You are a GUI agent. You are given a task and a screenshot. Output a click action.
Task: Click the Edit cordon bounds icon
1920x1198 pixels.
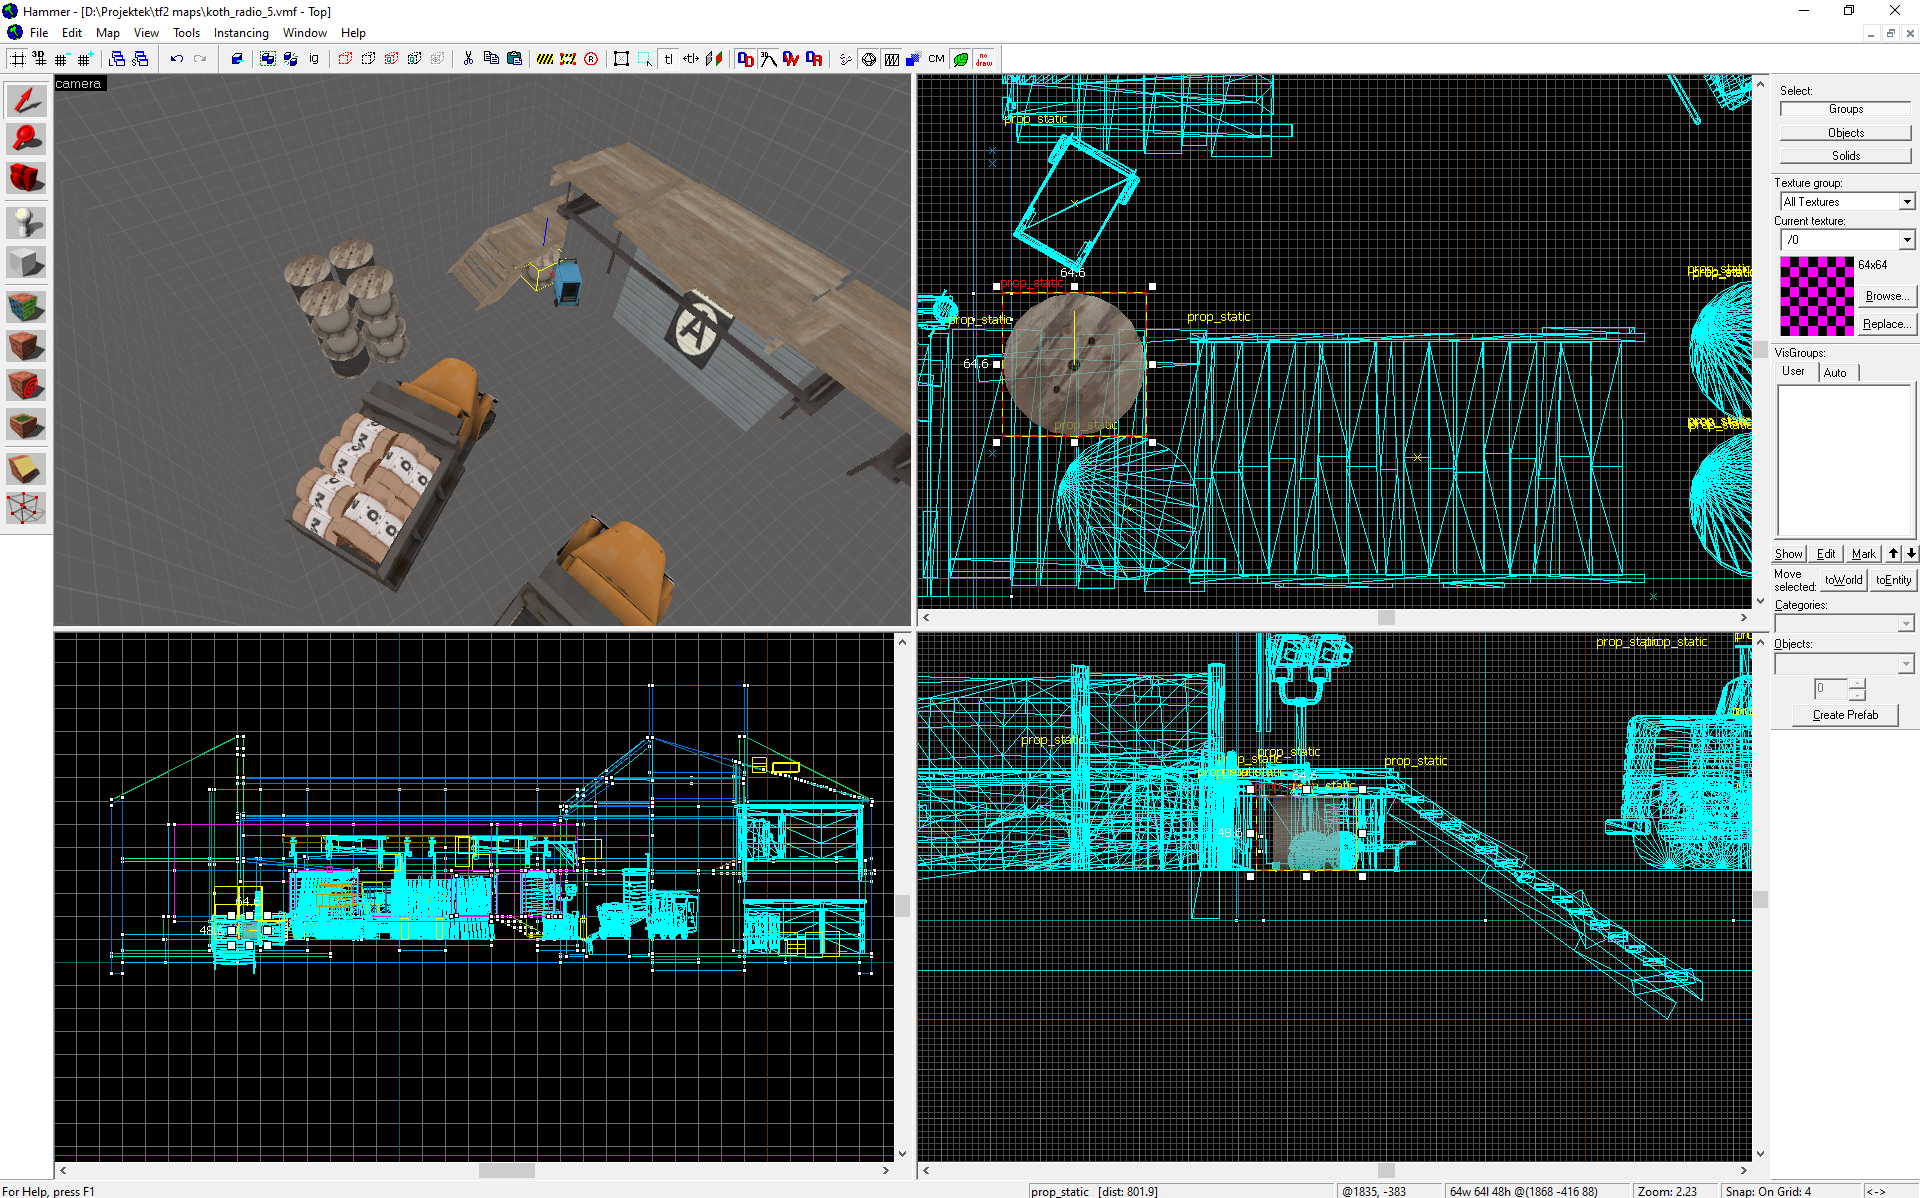(x=568, y=59)
